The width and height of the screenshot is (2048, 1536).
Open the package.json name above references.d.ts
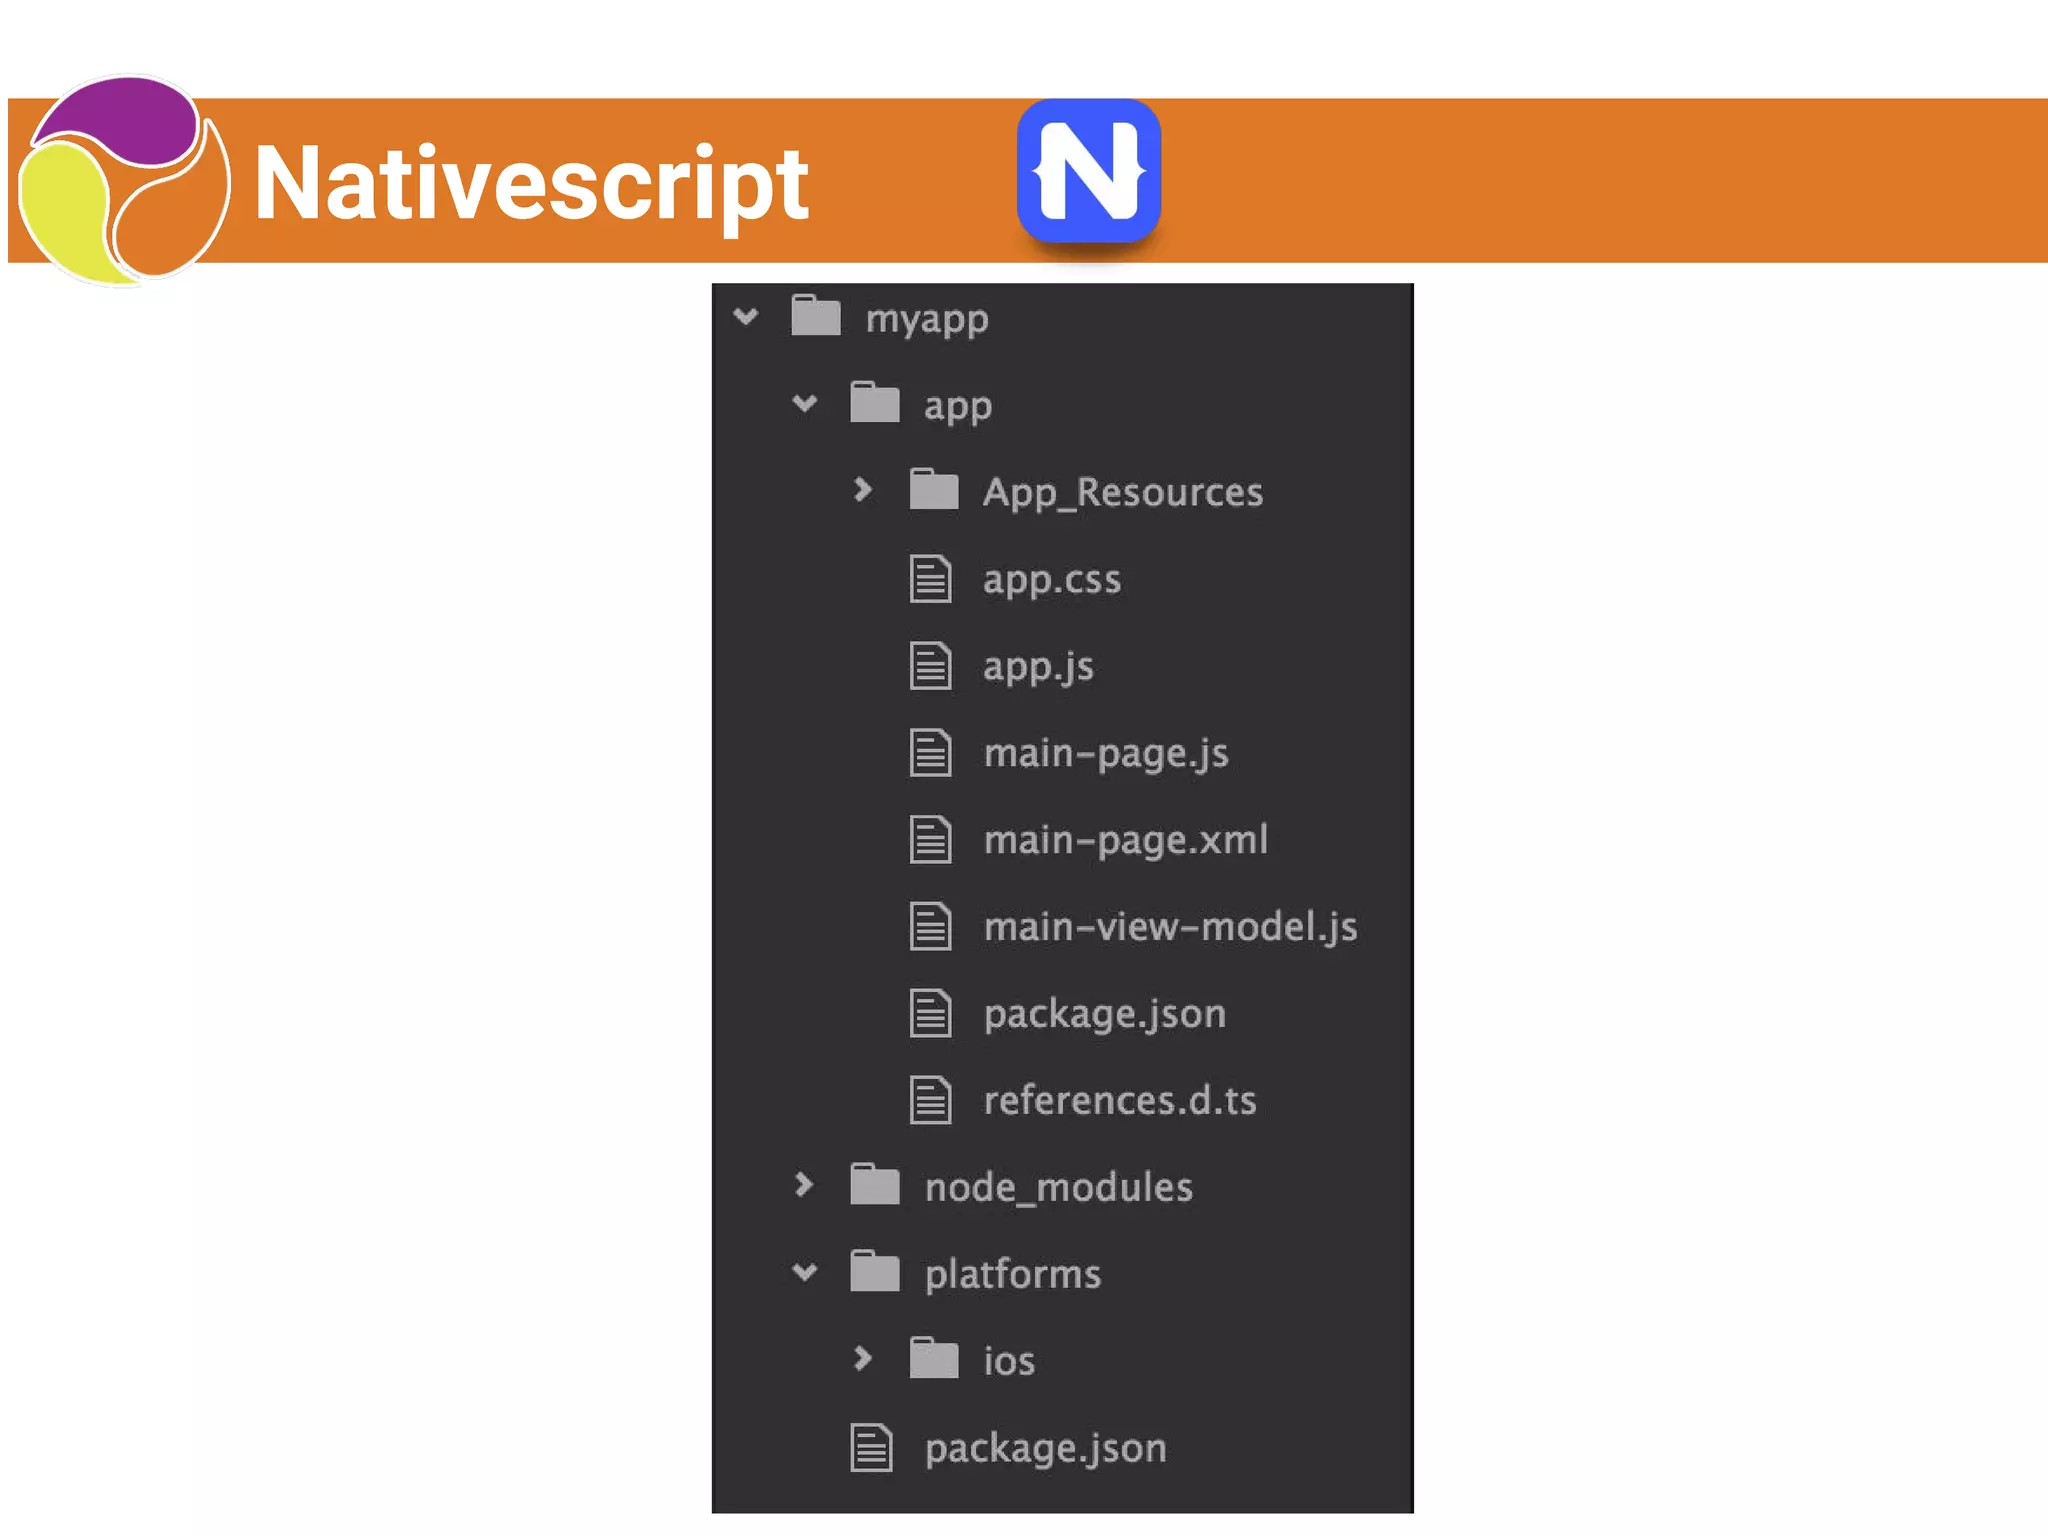point(1105,1014)
